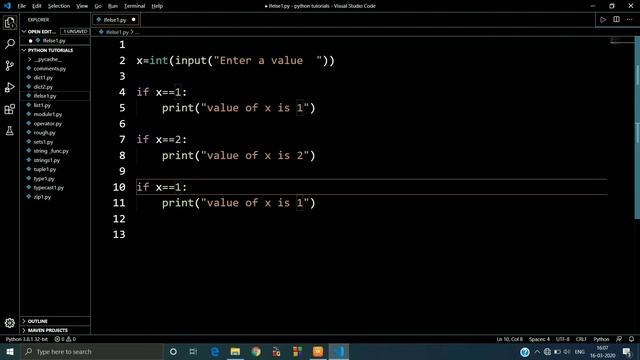This screenshot has height=360, width=640.
Task: Select Python 3.8.1 32-bit interpreter
Action: pyautogui.click(x=27, y=339)
